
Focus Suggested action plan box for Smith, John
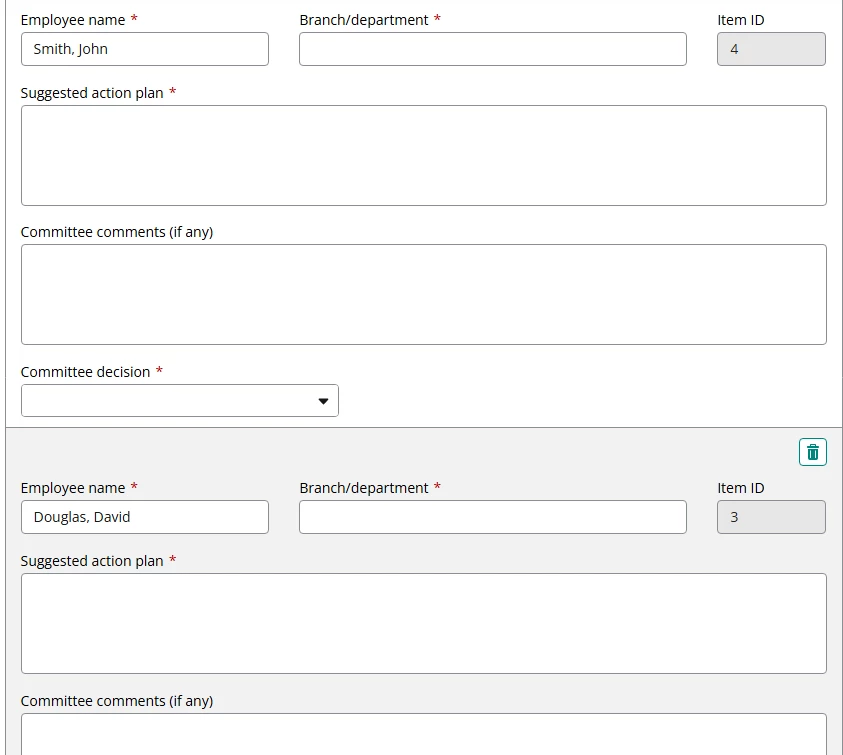(424, 155)
